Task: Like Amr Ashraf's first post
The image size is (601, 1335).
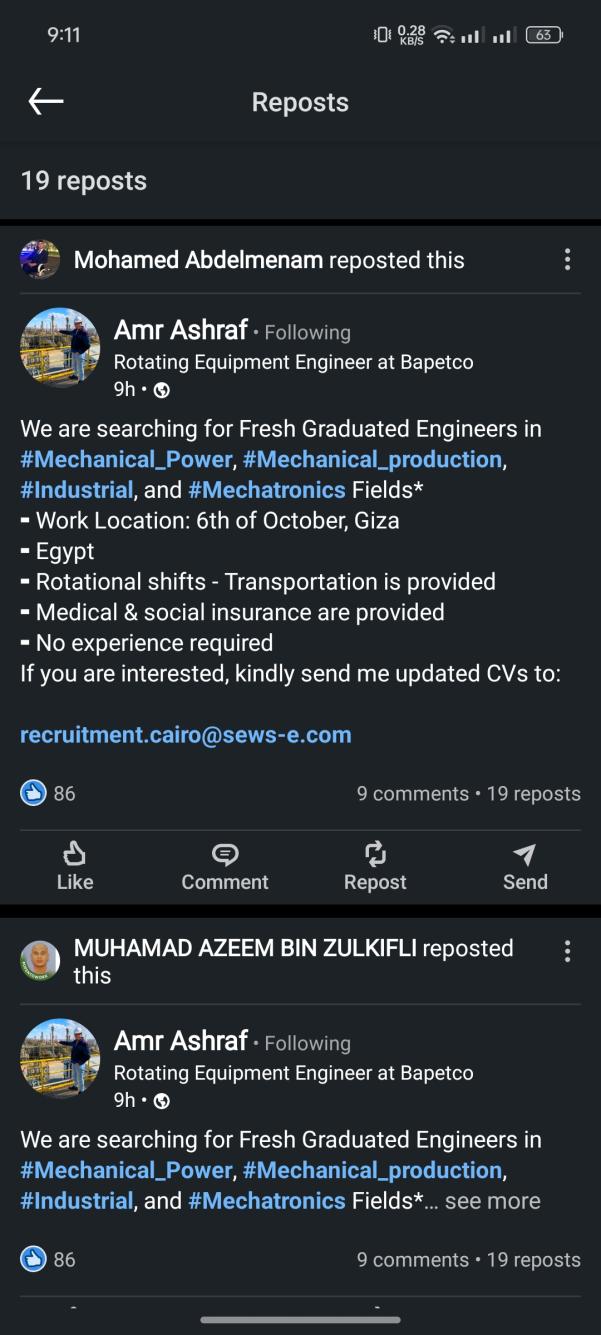Action: 74,865
